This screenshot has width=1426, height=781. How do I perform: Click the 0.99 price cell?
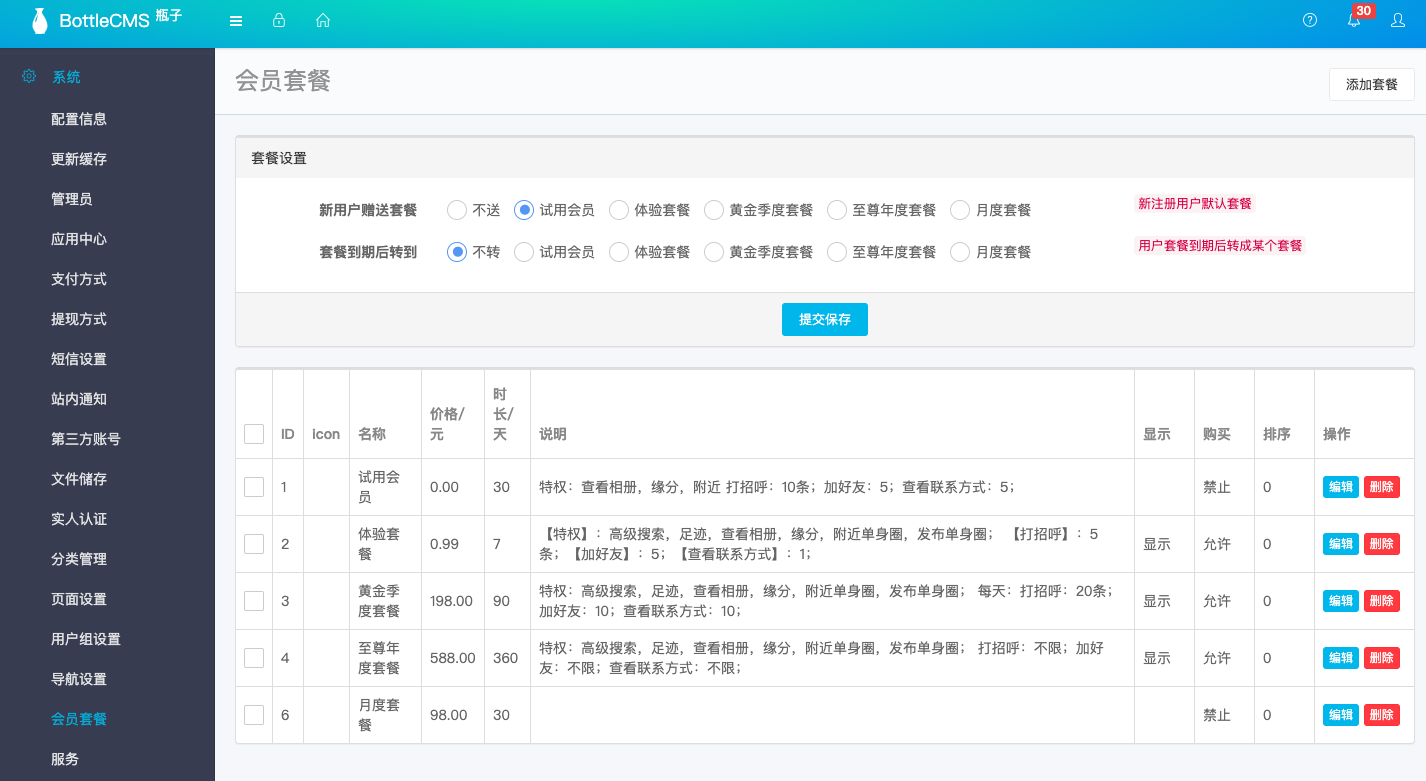(x=453, y=544)
